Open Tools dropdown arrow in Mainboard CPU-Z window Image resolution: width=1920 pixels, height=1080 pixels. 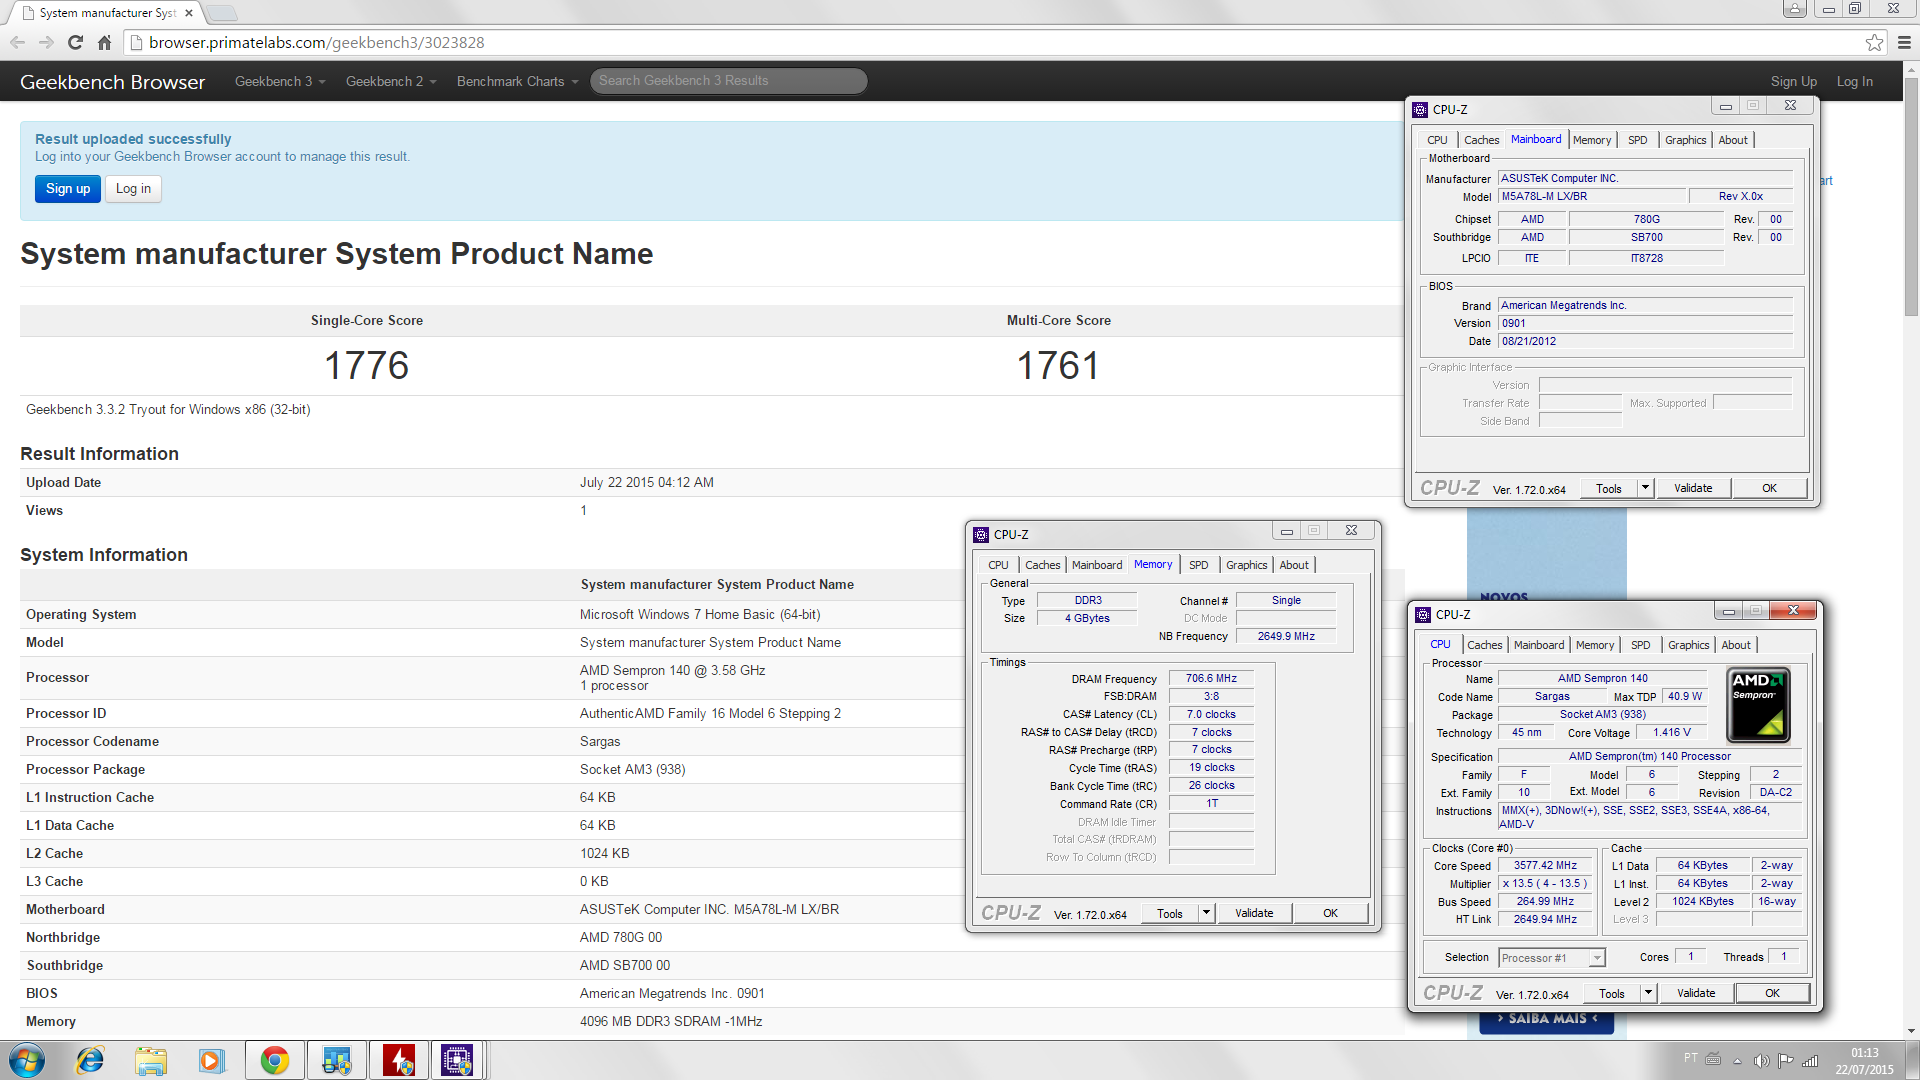coord(1645,488)
